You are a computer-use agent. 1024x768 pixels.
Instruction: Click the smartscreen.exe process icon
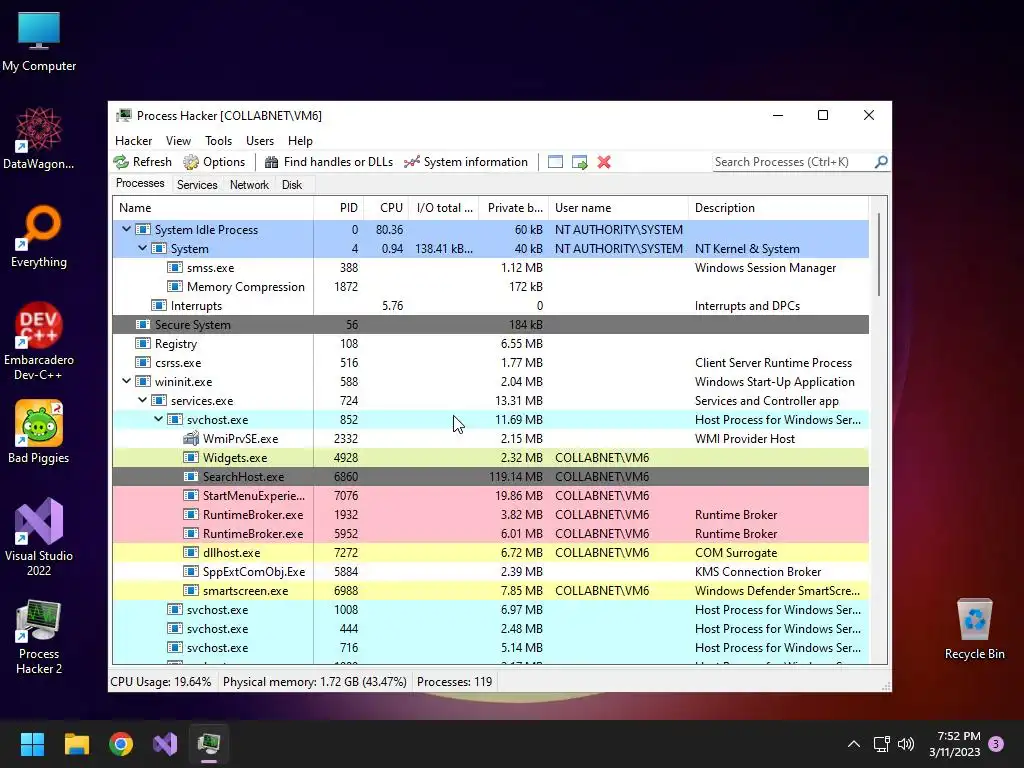pos(191,590)
